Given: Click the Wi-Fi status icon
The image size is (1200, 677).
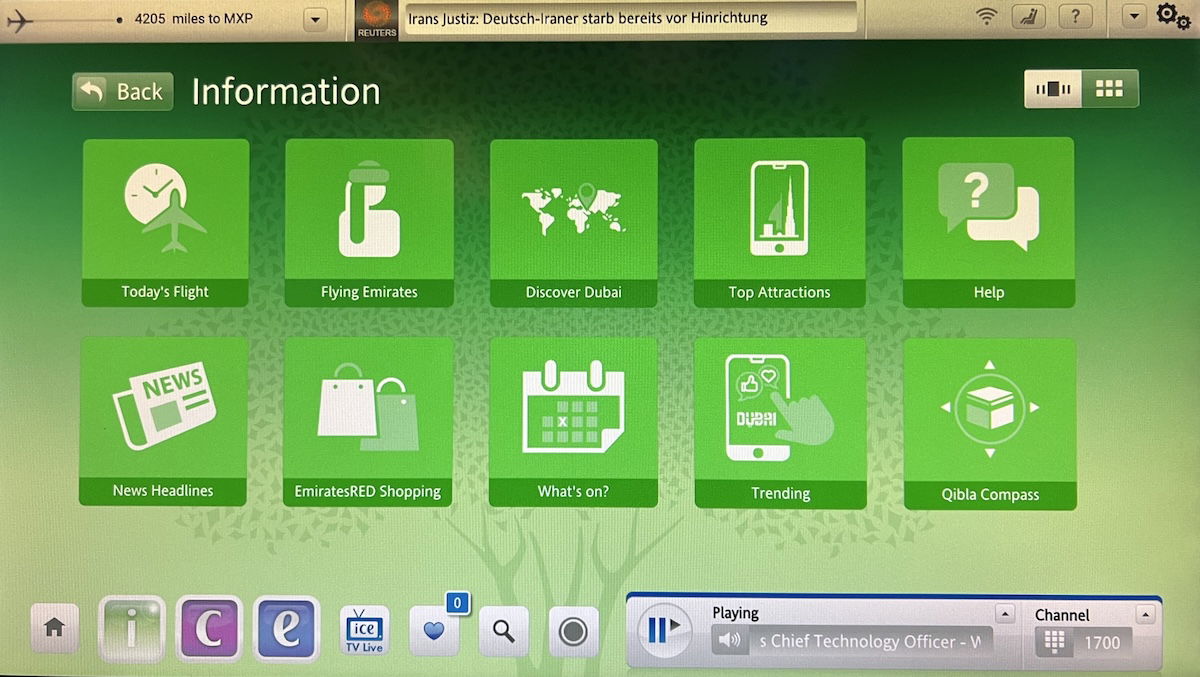Looking at the screenshot, I should (987, 16).
